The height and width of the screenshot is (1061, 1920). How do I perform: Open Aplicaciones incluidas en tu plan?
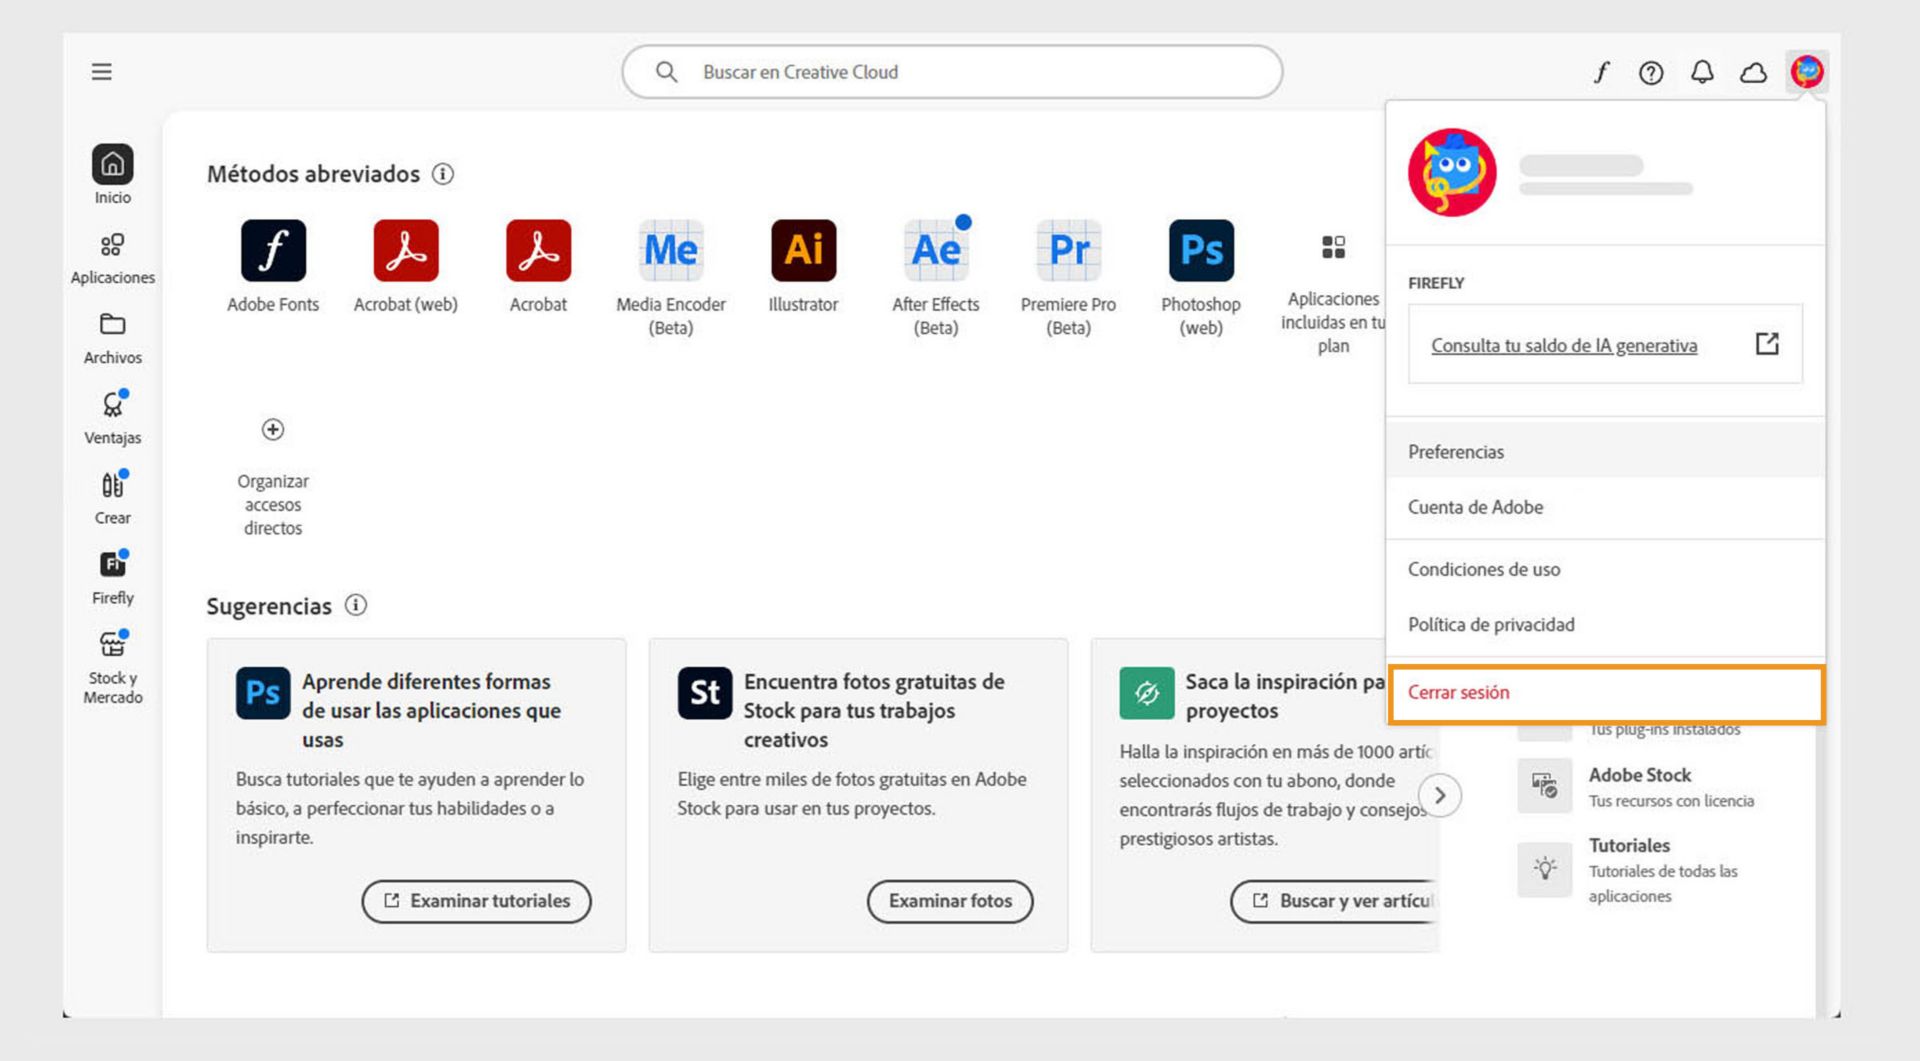pos(1333,295)
